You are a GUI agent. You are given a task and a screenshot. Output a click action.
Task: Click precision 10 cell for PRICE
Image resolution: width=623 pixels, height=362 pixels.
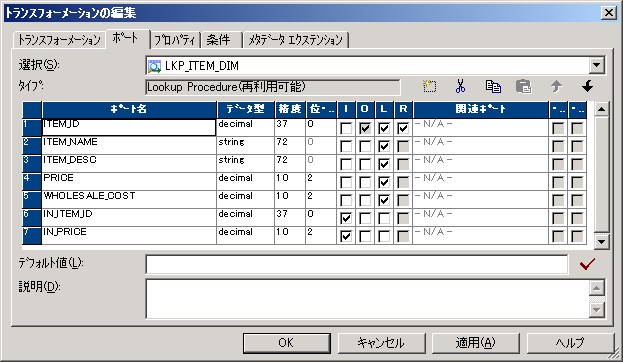pos(290,181)
